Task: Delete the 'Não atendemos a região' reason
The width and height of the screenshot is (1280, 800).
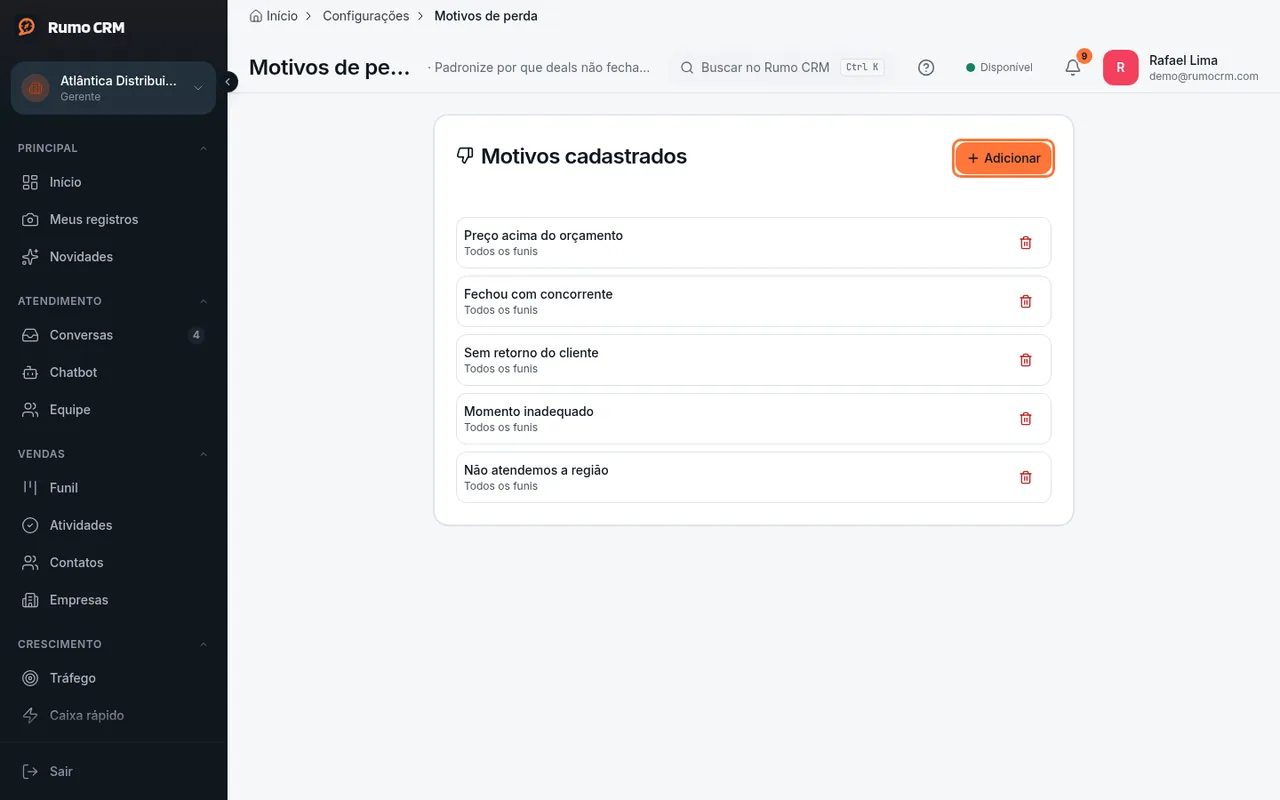Action: [1025, 477]
